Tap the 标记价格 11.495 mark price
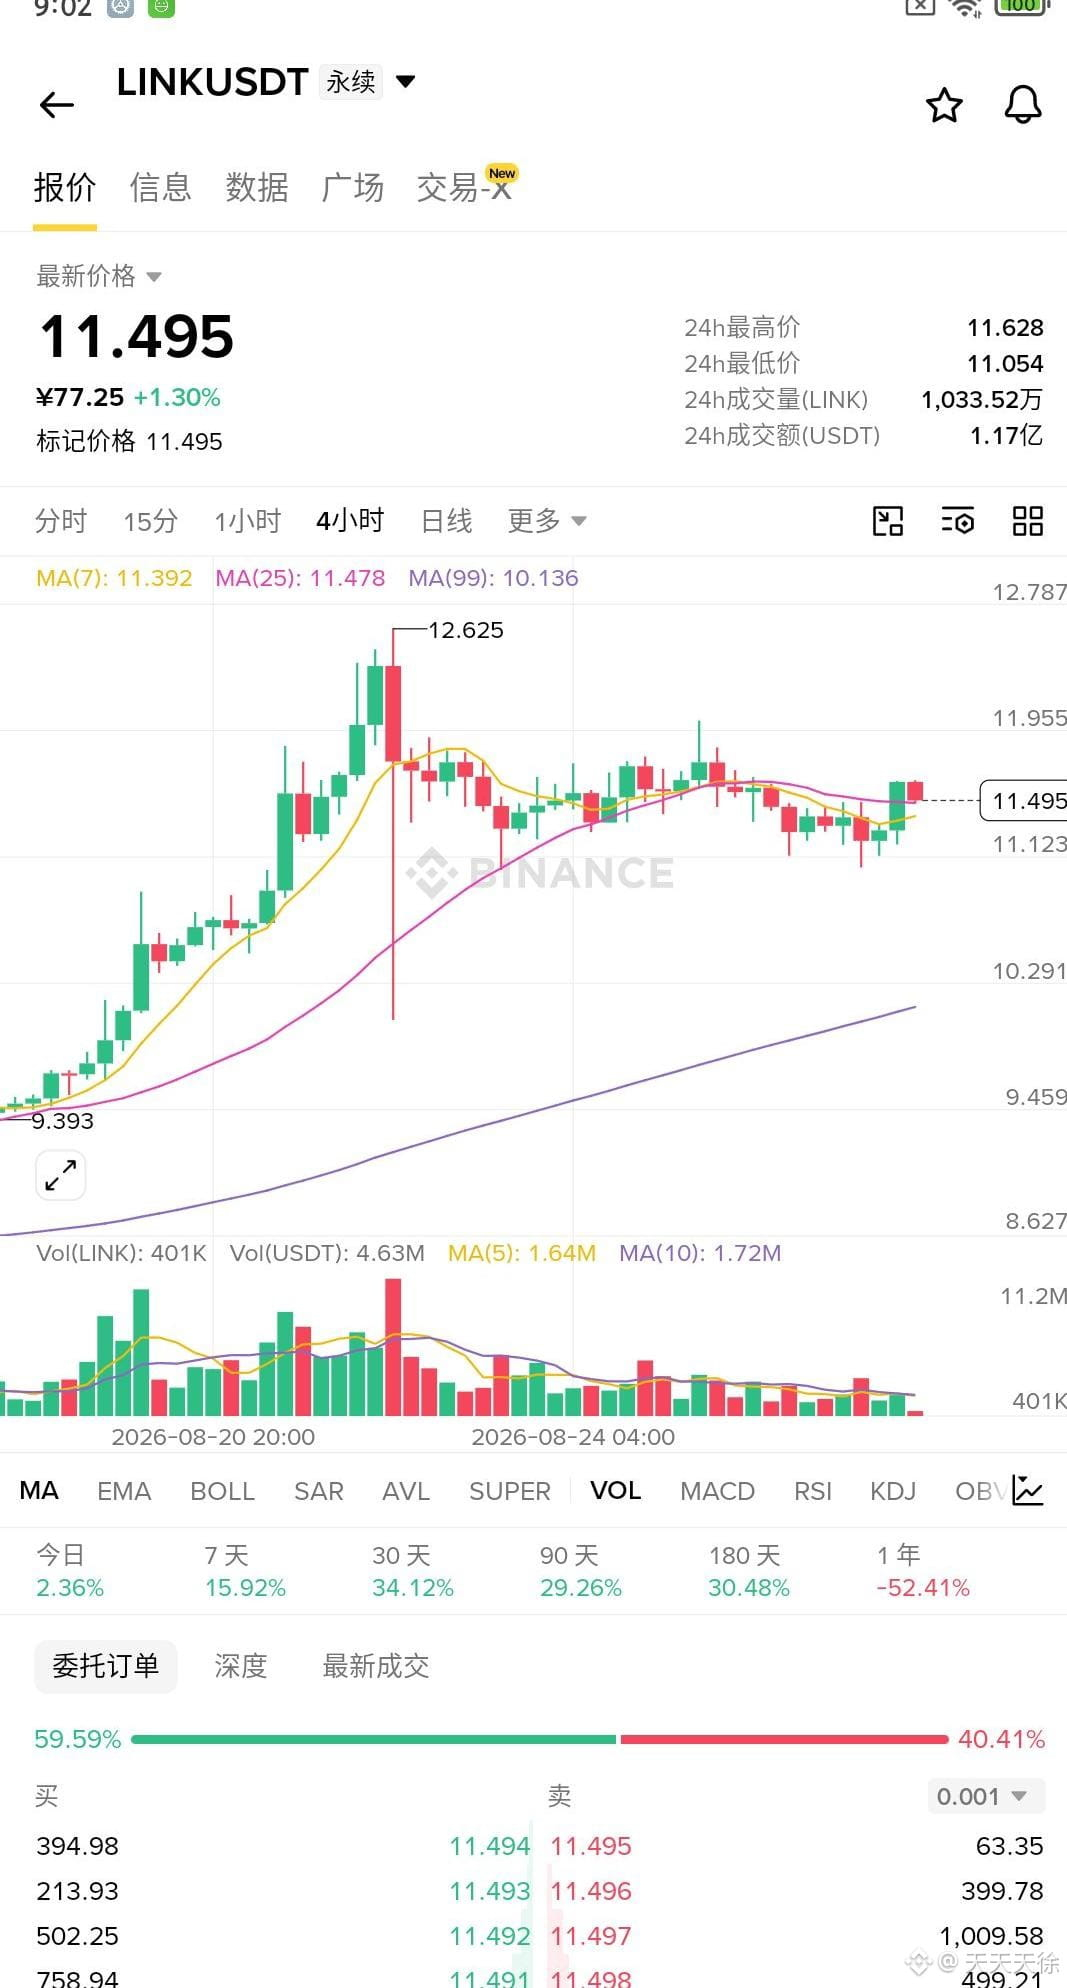Image resolution: width=1067 pixels, height=1988 pixels. [x=129, y=441]
